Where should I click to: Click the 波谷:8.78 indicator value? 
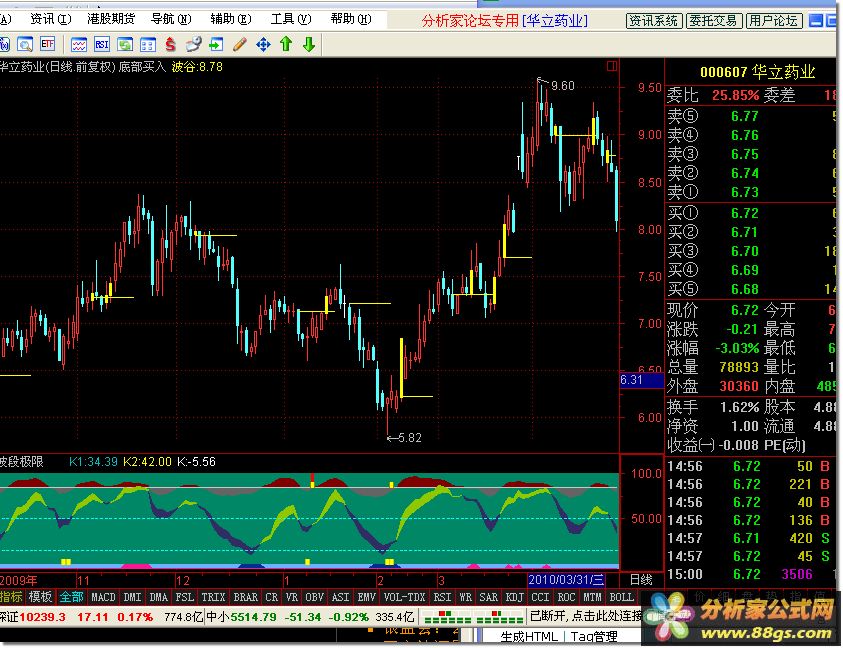[x=197, y=67]
